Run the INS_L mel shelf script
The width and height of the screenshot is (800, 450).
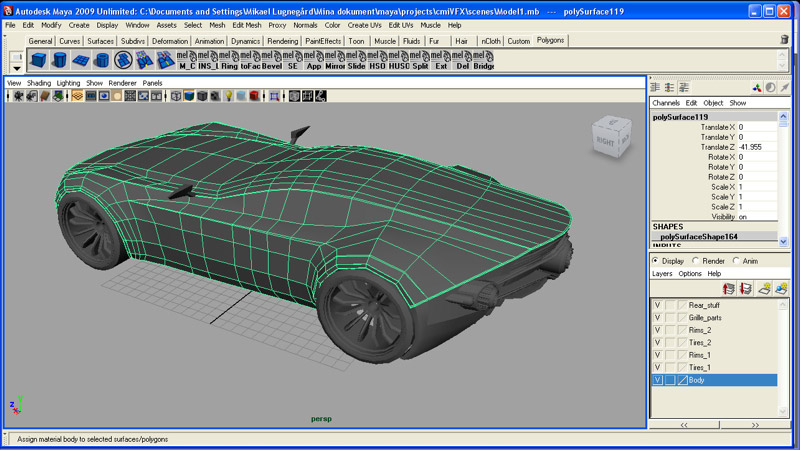pyautogui.click(x=208, y=60)
